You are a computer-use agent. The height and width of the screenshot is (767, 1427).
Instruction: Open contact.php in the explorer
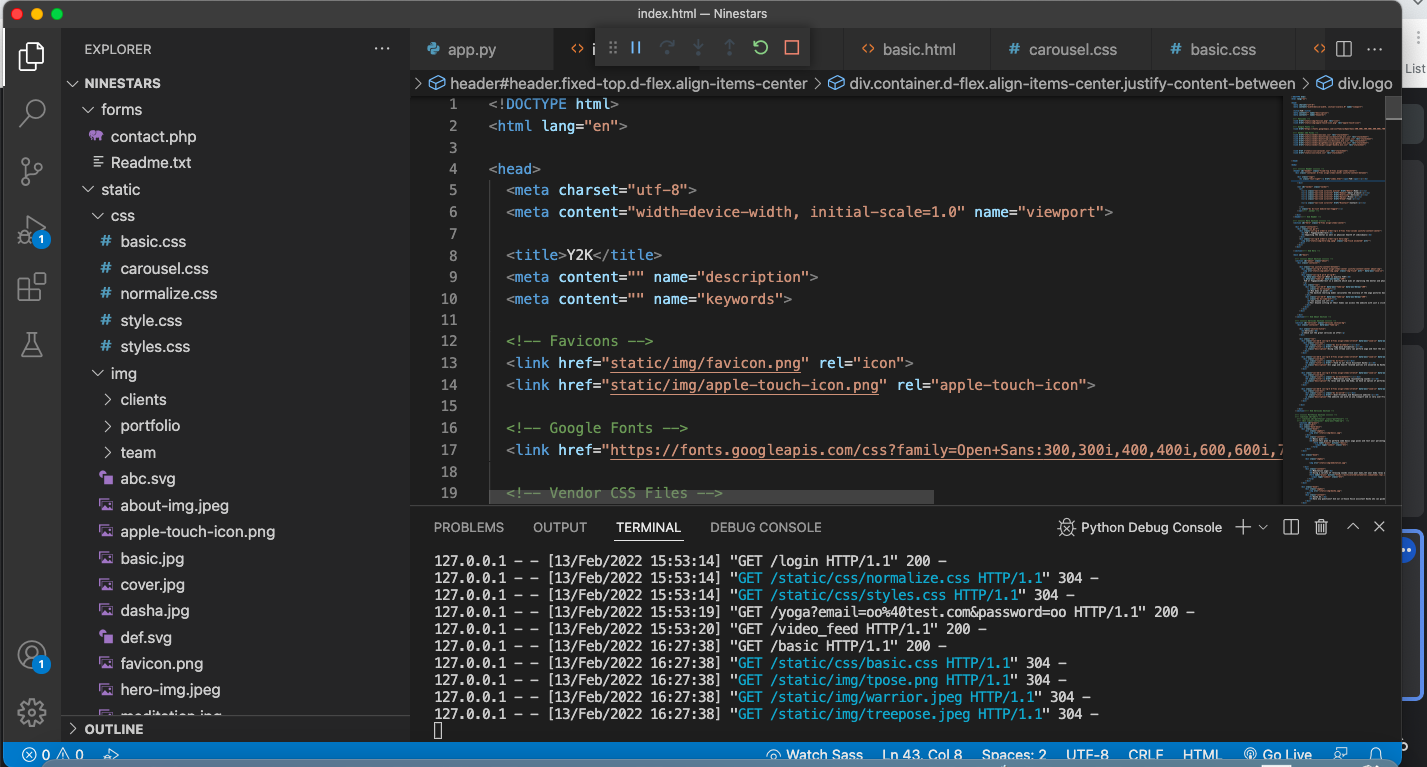pos(153,136)
